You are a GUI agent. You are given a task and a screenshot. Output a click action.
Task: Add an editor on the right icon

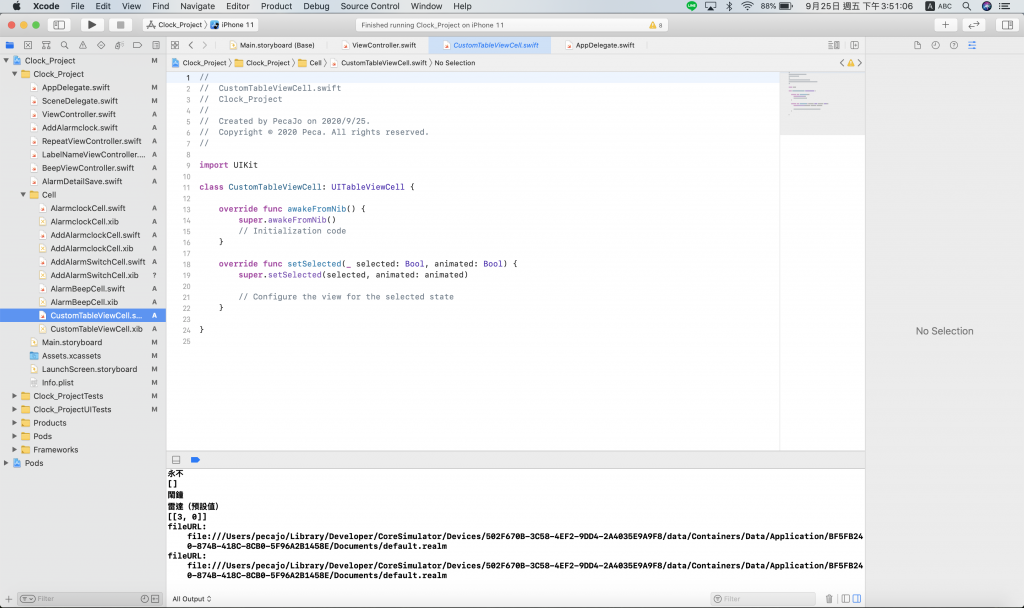click(x=854, y=45)
